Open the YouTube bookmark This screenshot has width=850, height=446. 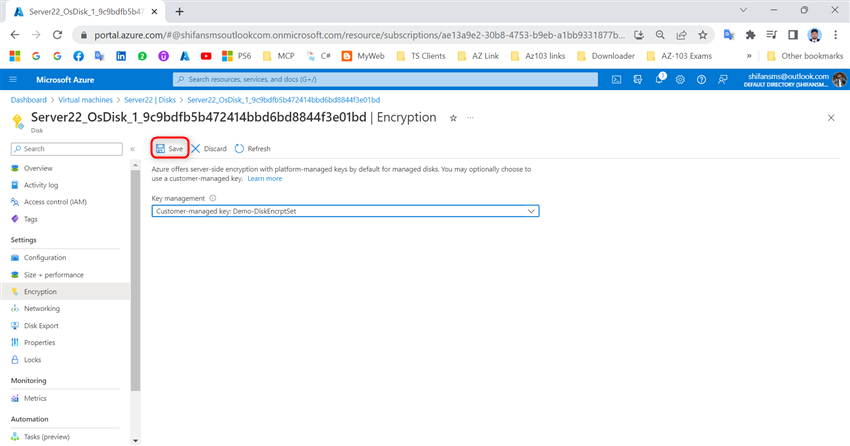point(206,56)
